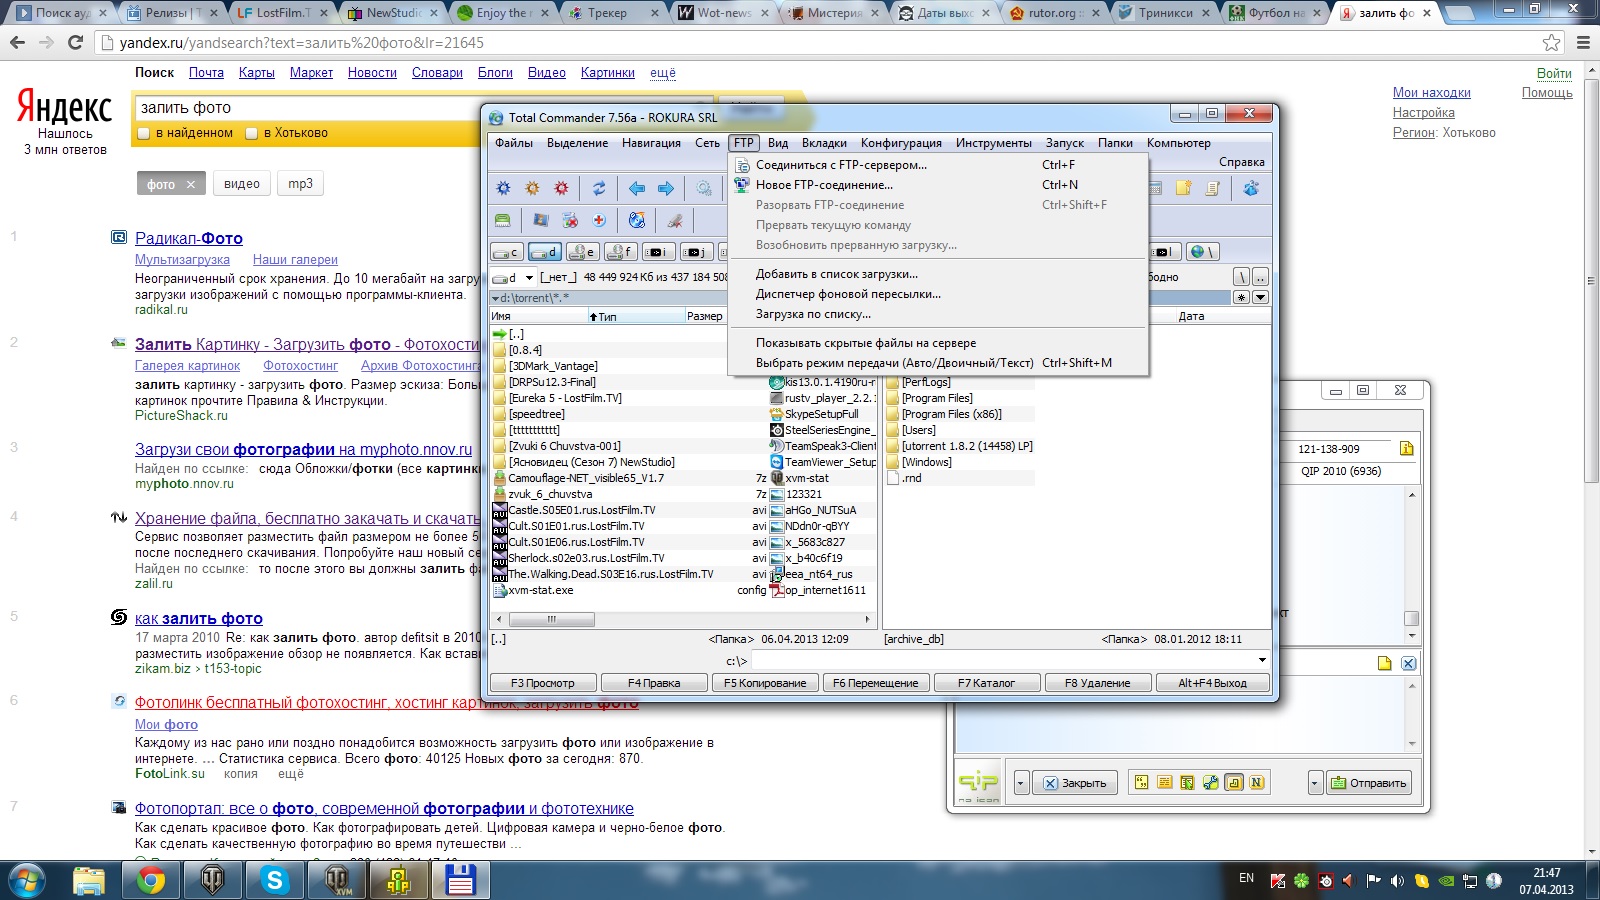Click the blue refresh arrows toolbar icon
The image size is (1600, 900).
click(x=599, y=188)
